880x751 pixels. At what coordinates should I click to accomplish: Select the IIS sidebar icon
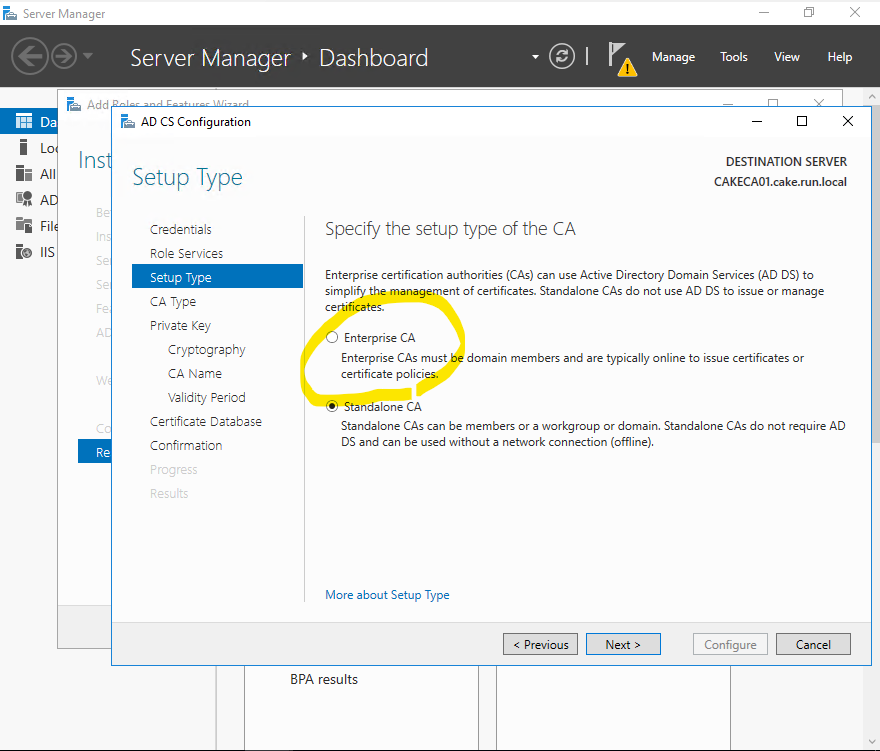24,251
